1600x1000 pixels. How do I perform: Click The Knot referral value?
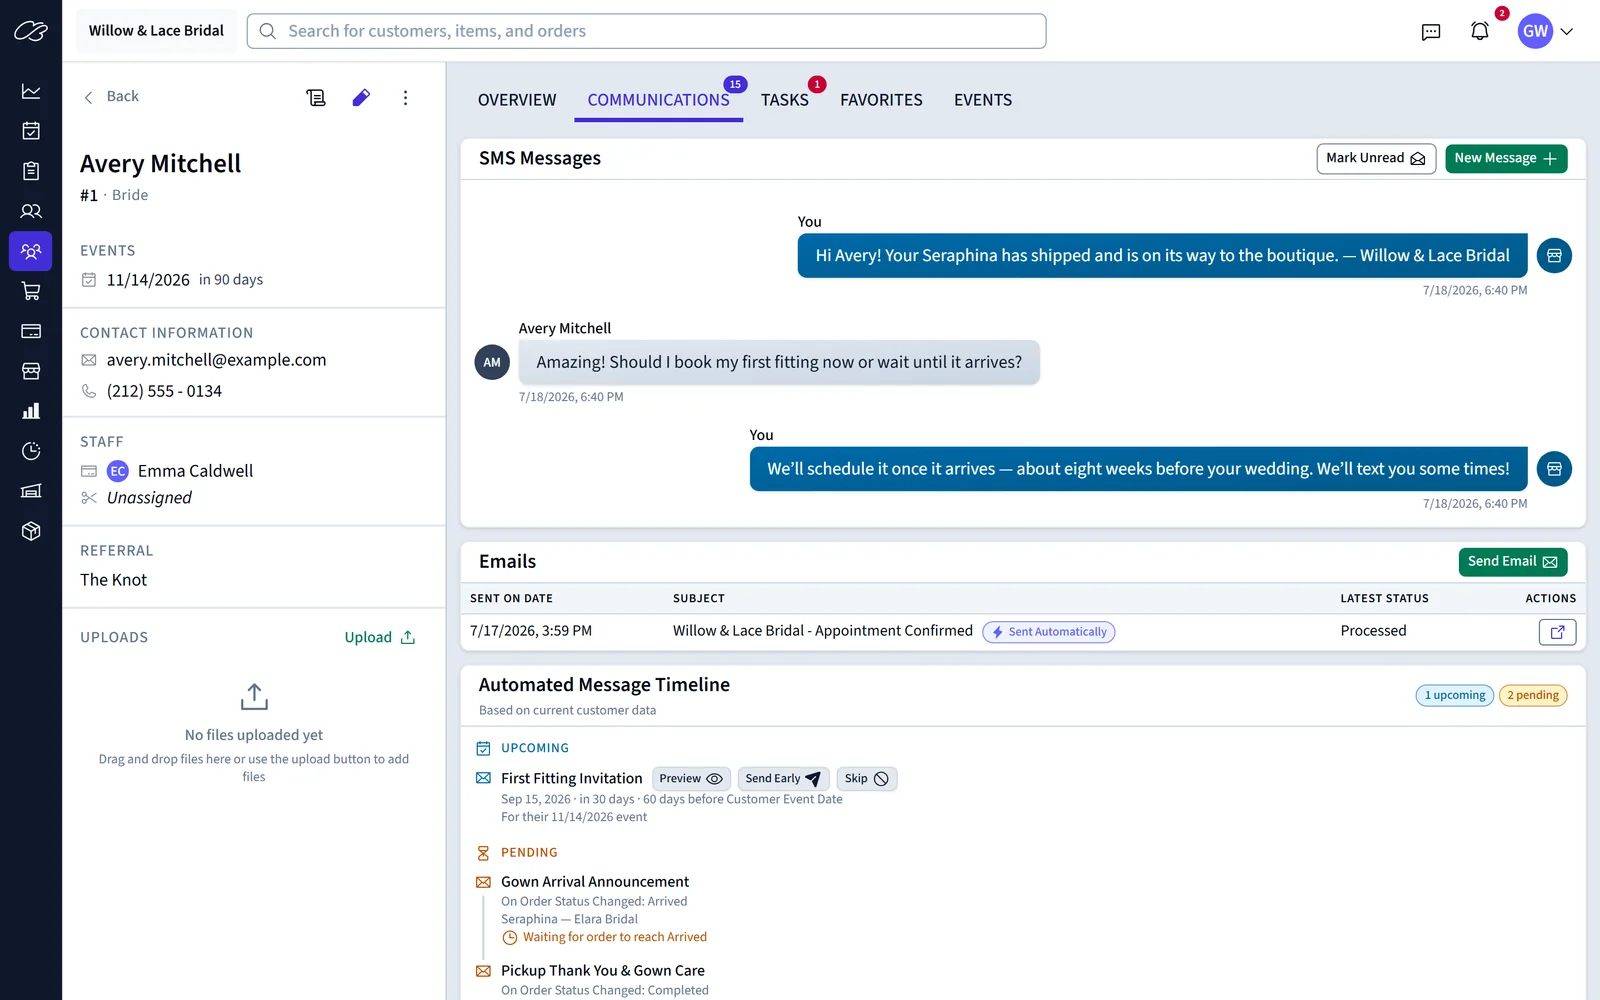pyautogui.click(x=113, y=580)
